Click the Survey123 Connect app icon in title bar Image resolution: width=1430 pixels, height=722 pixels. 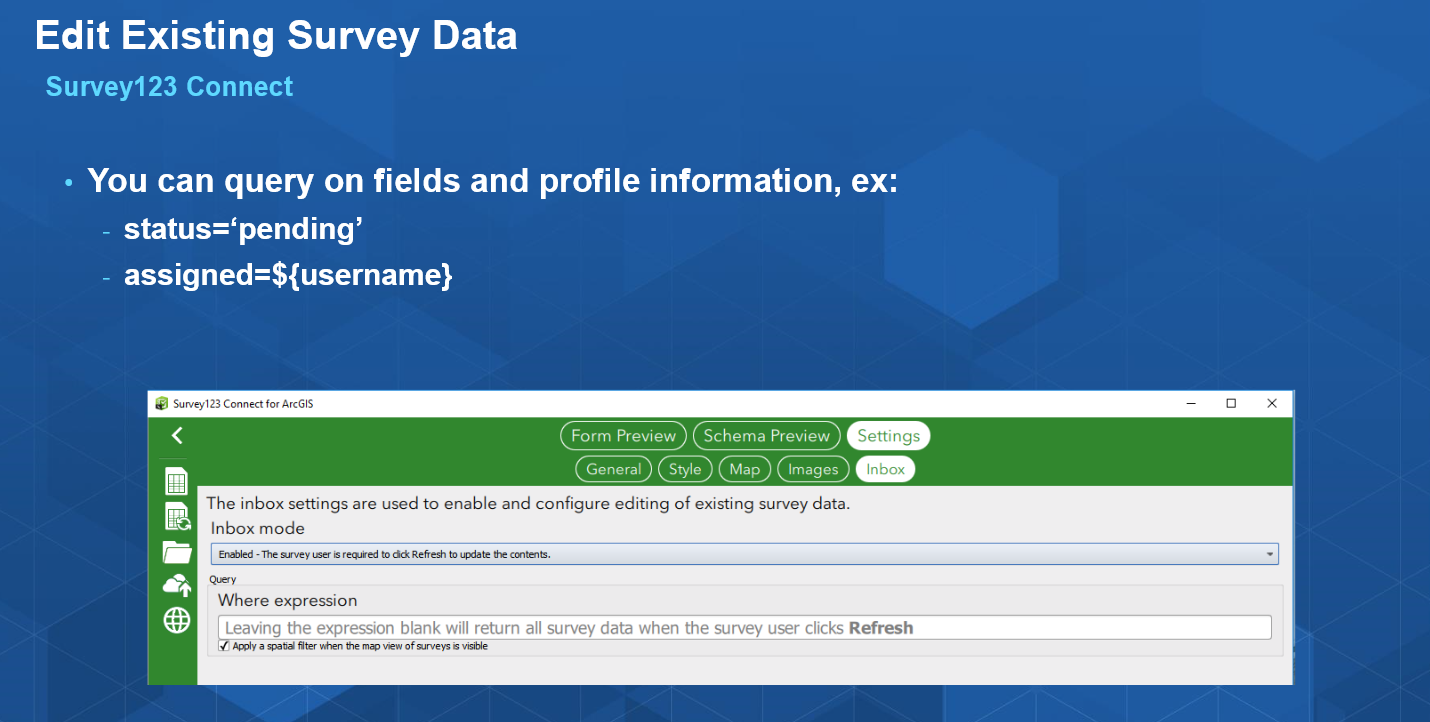pyautogui.click(x=162, y=404)
